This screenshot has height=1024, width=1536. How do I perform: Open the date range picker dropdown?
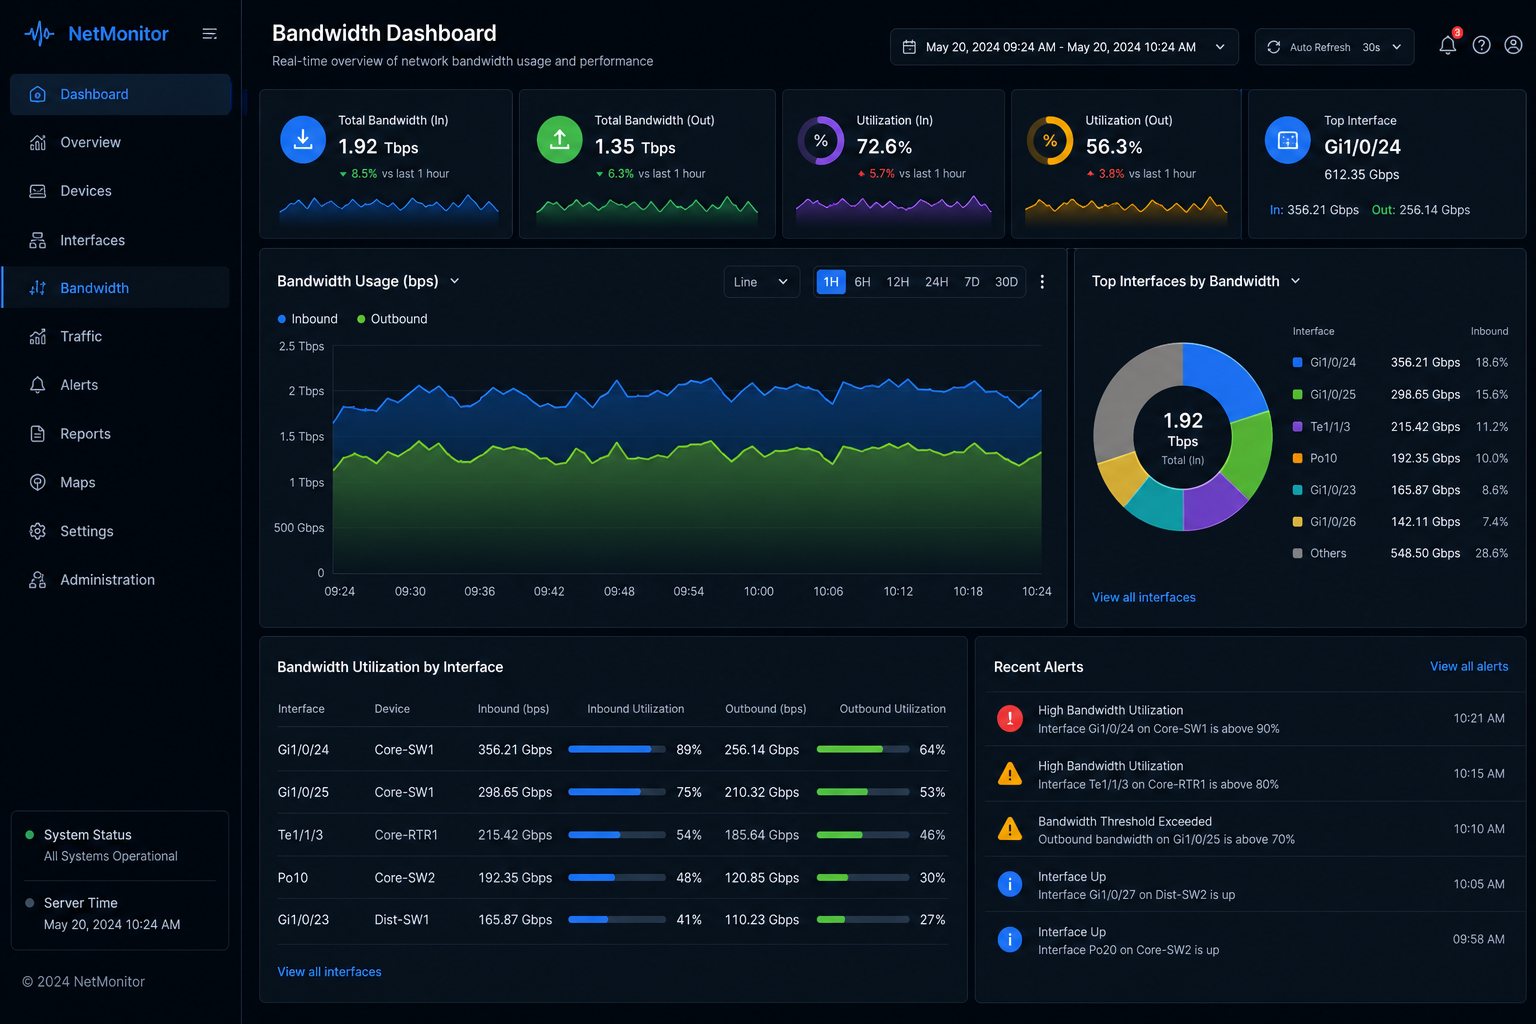1064,47
